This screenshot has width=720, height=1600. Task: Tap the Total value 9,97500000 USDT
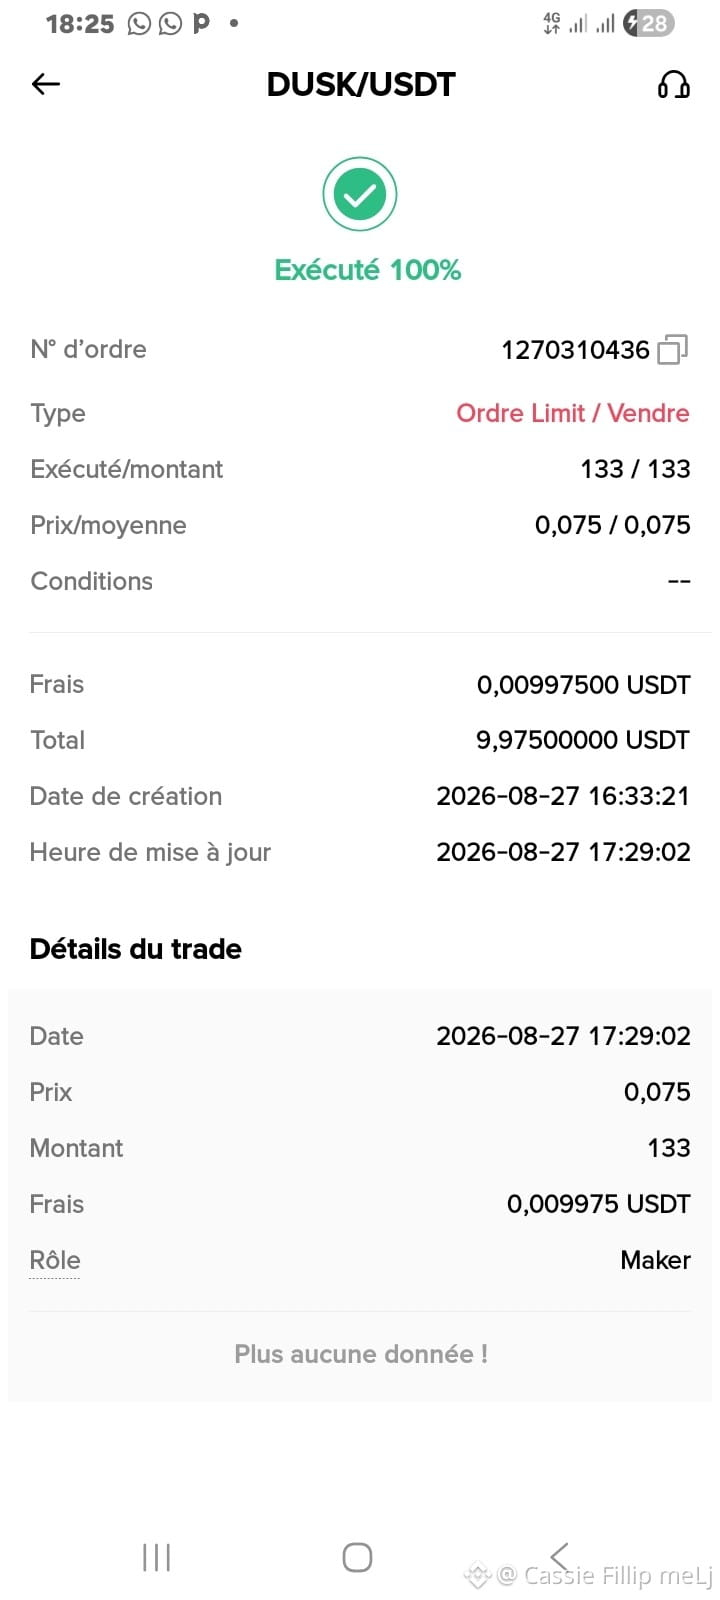click(x=583, y=740)
